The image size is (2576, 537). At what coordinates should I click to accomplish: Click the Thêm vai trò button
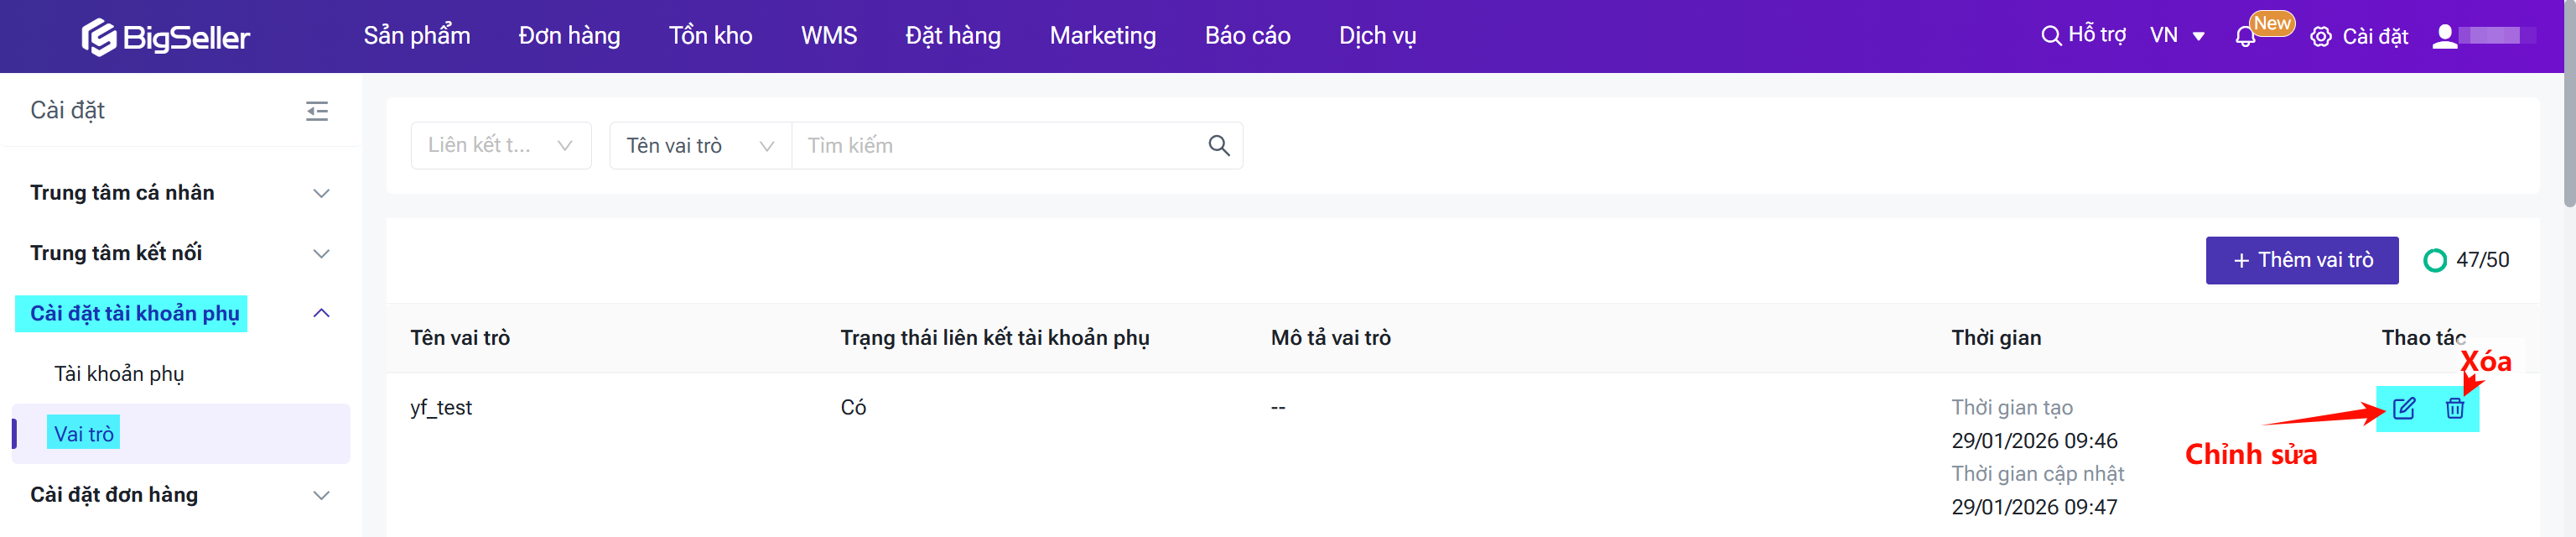point(2301,260)
